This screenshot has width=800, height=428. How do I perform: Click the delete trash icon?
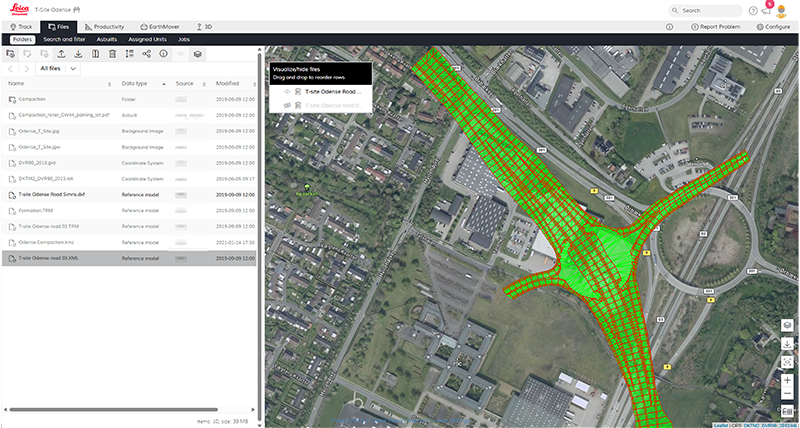[x=112, y=53]
